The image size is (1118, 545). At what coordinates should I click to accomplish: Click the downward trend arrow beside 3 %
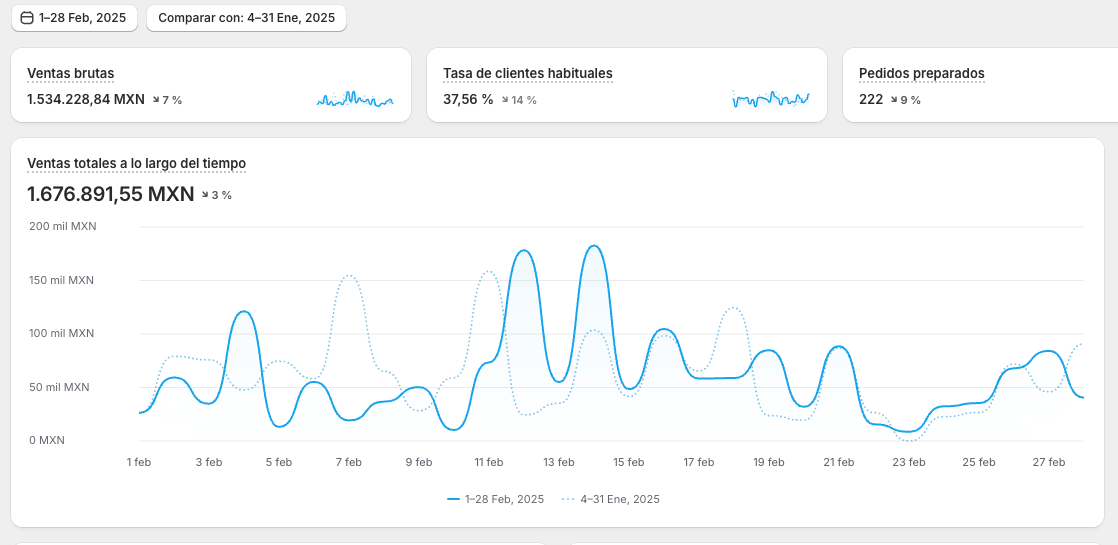click(x=205, y=195)
